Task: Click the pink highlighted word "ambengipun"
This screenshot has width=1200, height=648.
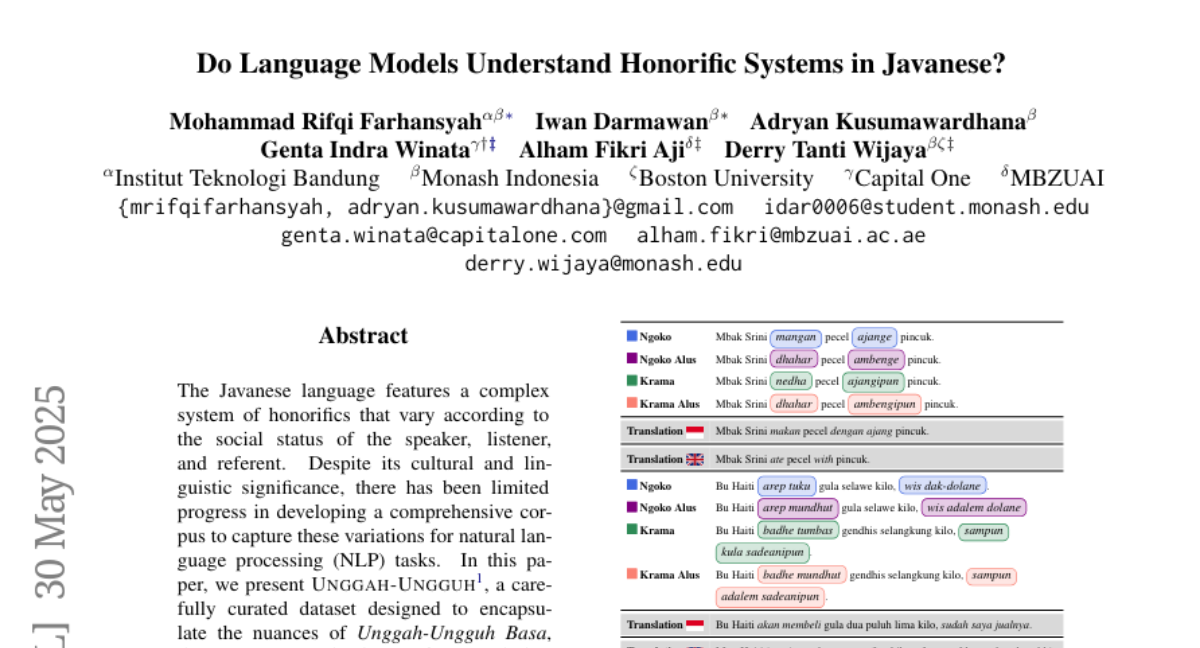Action: (x=883, y=405)
